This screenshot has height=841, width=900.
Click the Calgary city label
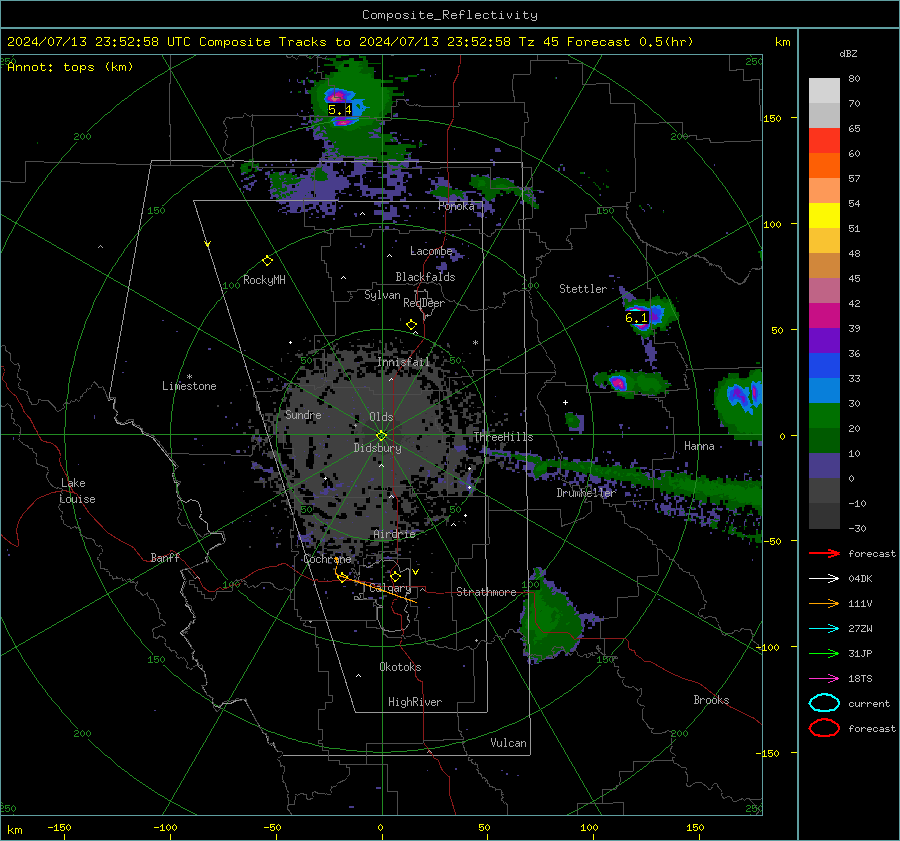(390, 588)
